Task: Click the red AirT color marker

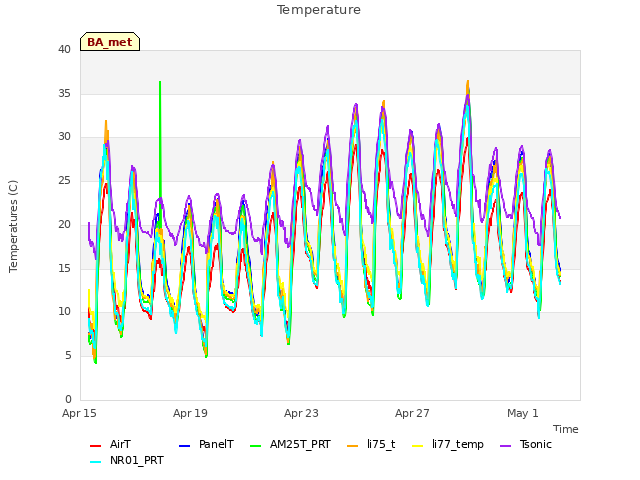Action: (95, 446)
